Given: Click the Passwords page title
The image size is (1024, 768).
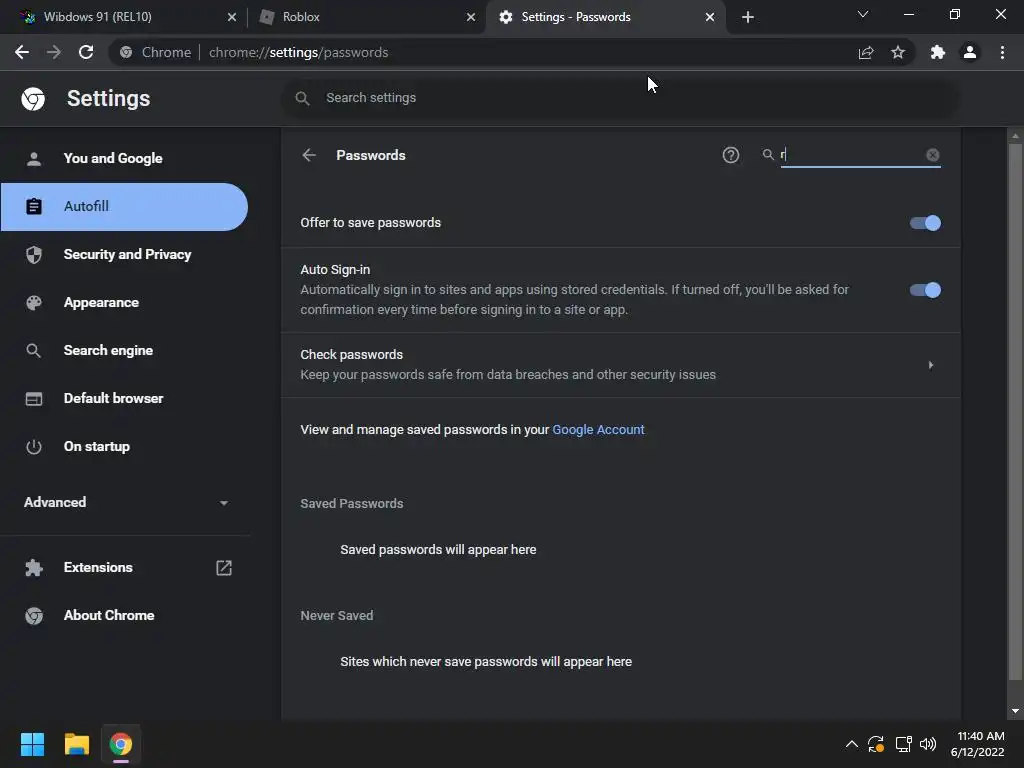Looking at the screenshot, I should [x=370, y=155].
